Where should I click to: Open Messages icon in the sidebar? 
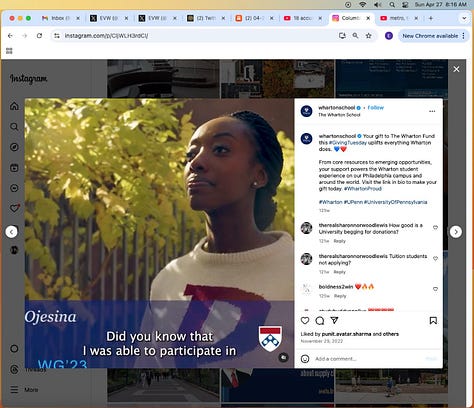tap(14, 188)
